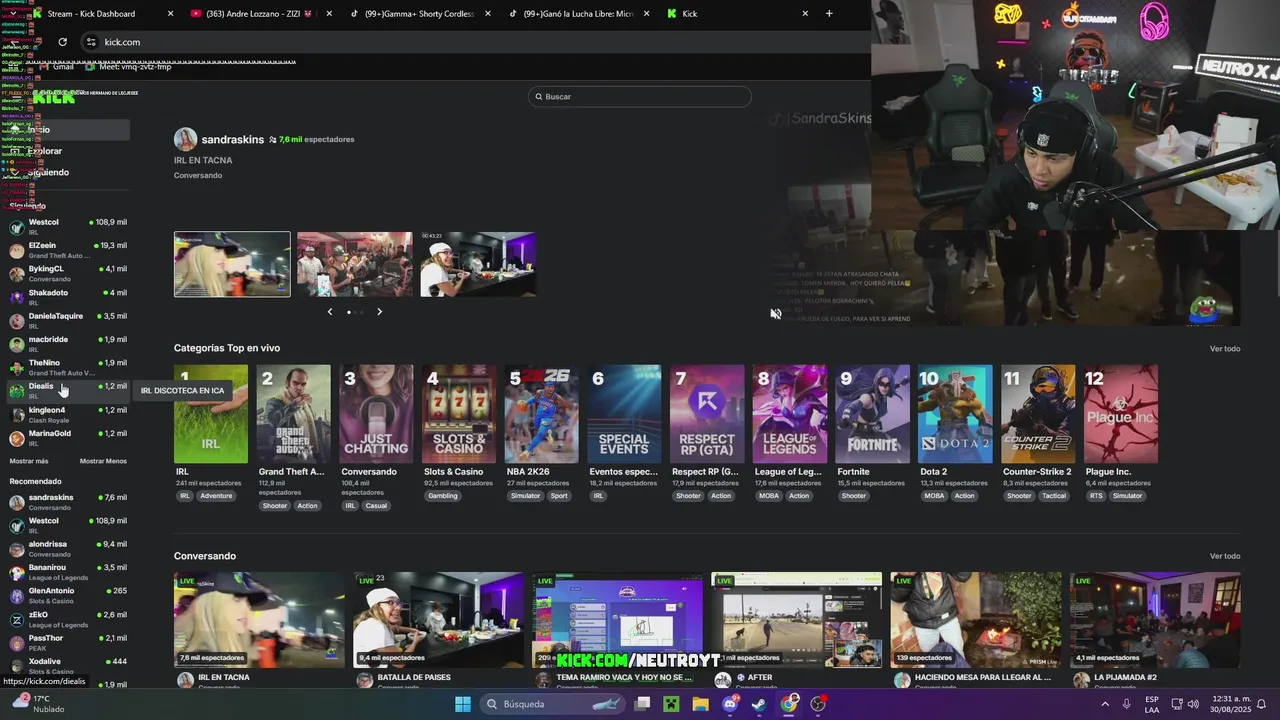
Task: Open BykingCL's channel avatar in the sidebar
Action: [17, 274]
